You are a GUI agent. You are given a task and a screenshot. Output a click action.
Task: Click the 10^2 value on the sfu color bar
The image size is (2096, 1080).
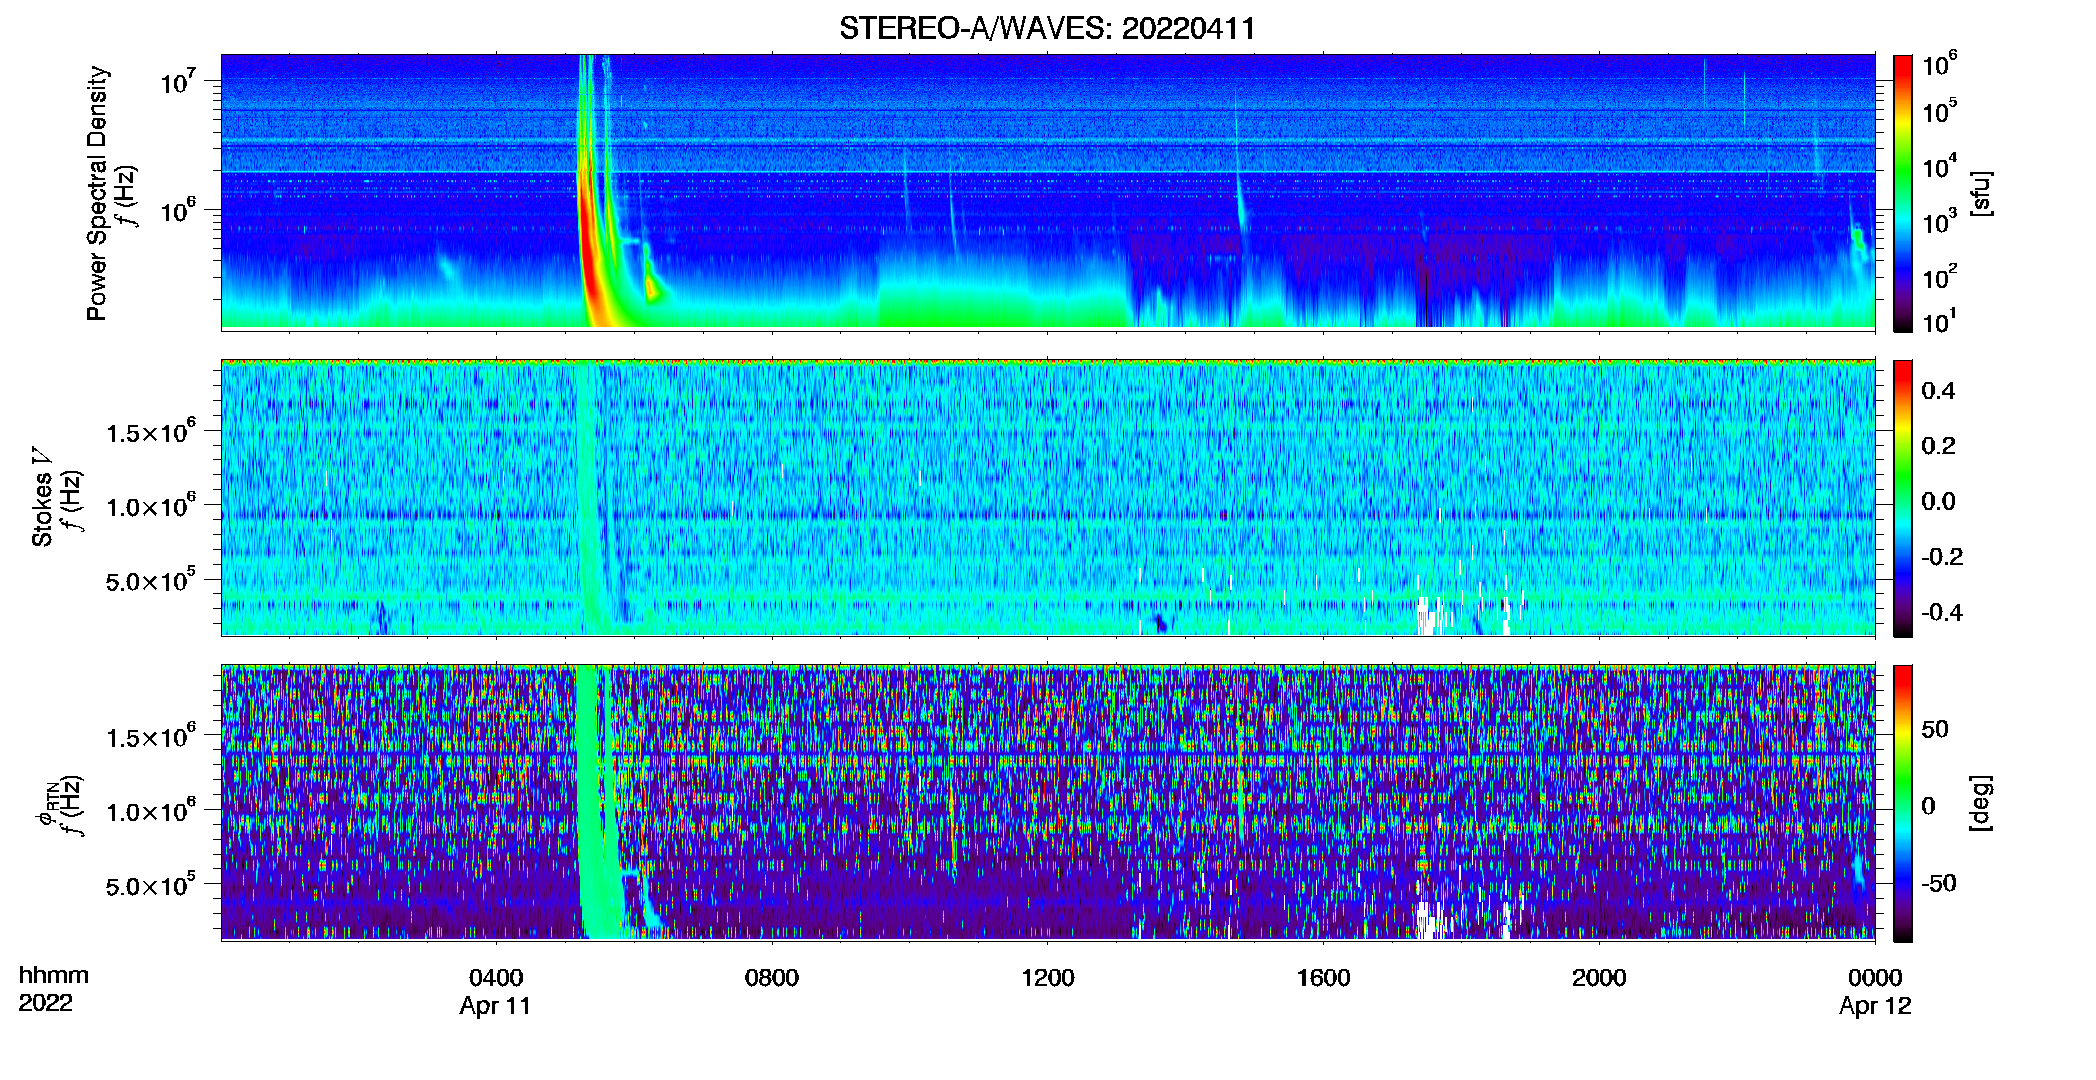click(x=1940, y=276)
